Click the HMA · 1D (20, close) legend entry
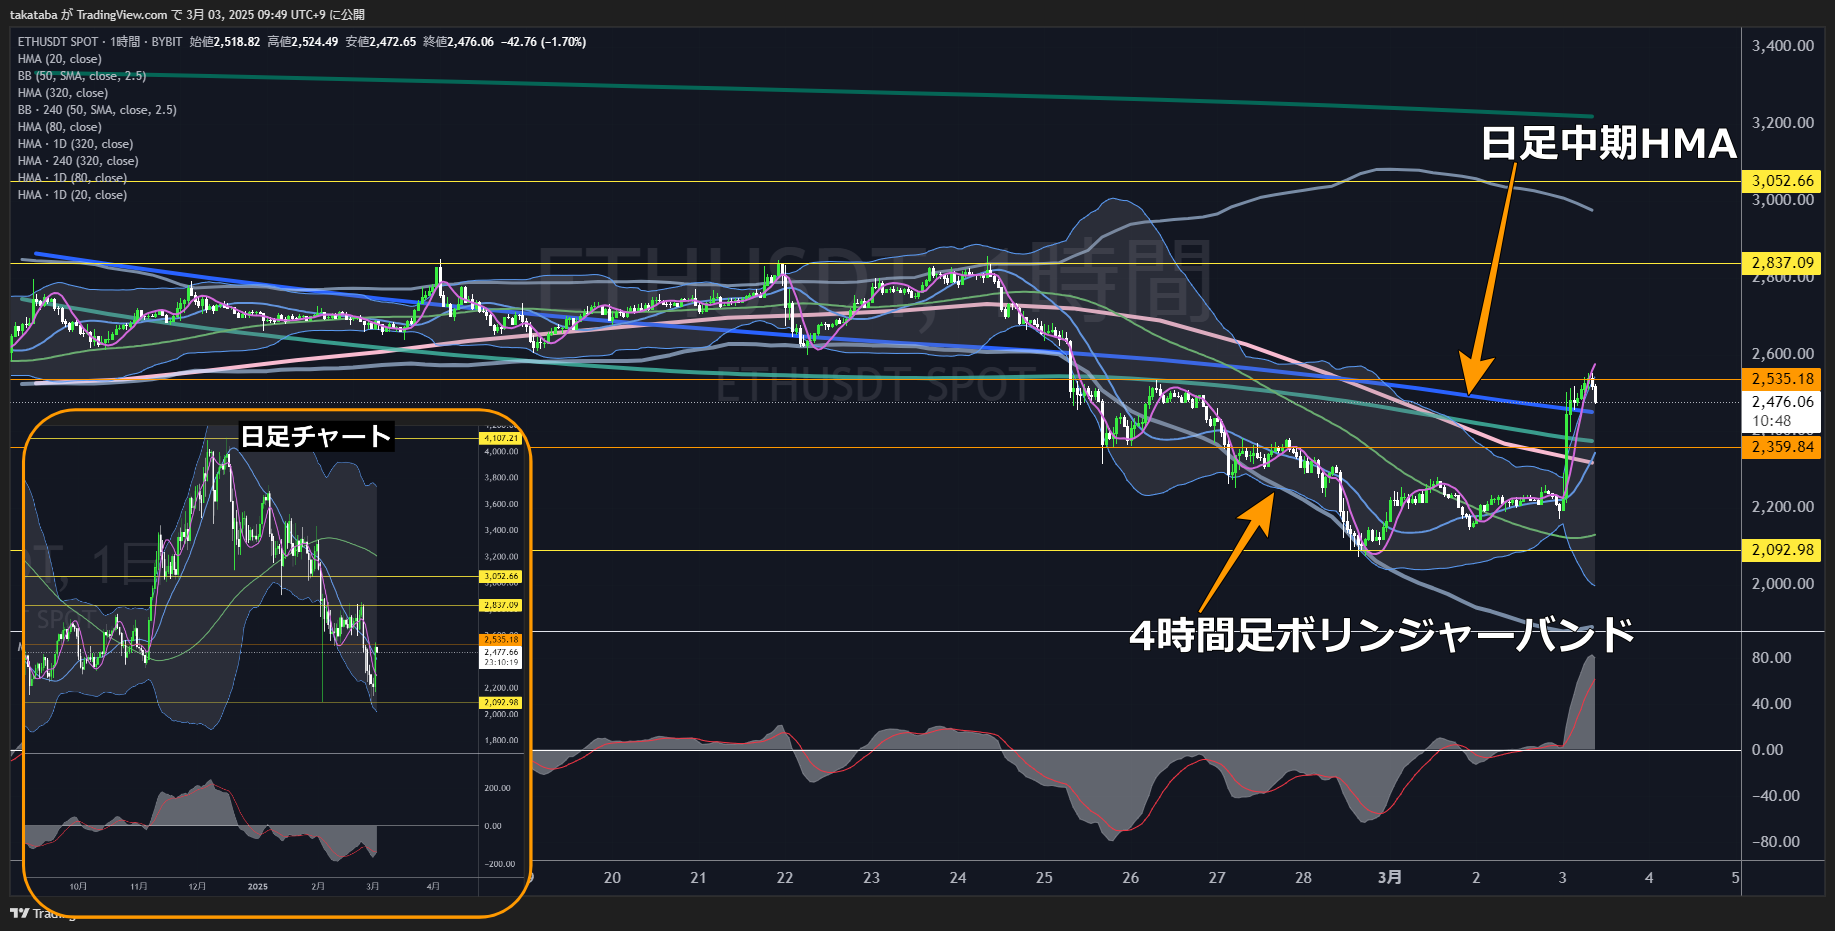This screenshot has height=931, width=1835. (x=72, y=195)
